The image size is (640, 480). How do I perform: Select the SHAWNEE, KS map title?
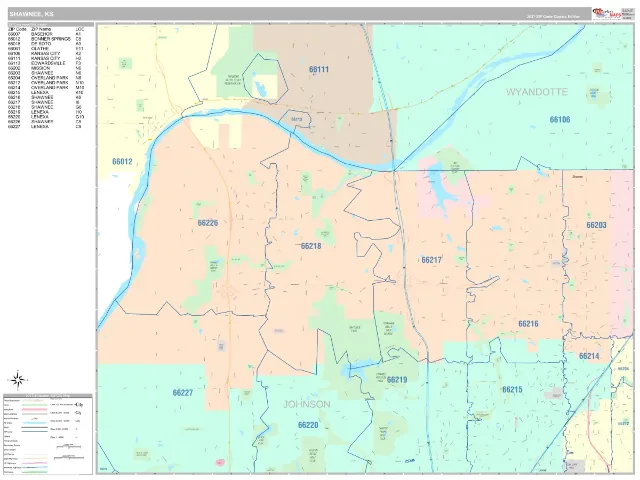tap(31, 14)
